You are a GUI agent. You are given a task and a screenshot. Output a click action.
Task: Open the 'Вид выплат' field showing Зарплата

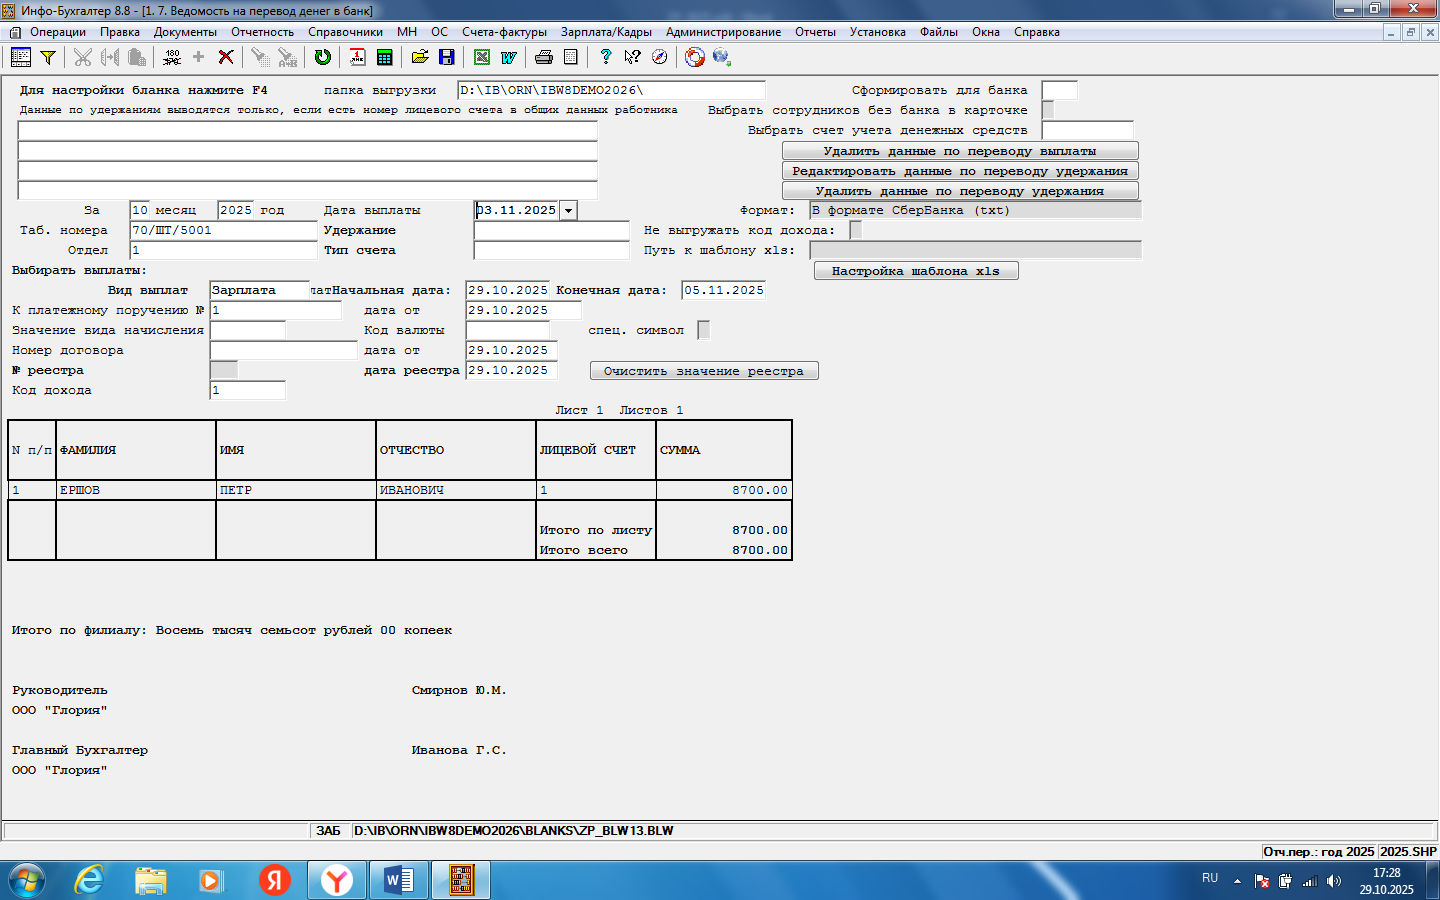(x=259, y=290)
